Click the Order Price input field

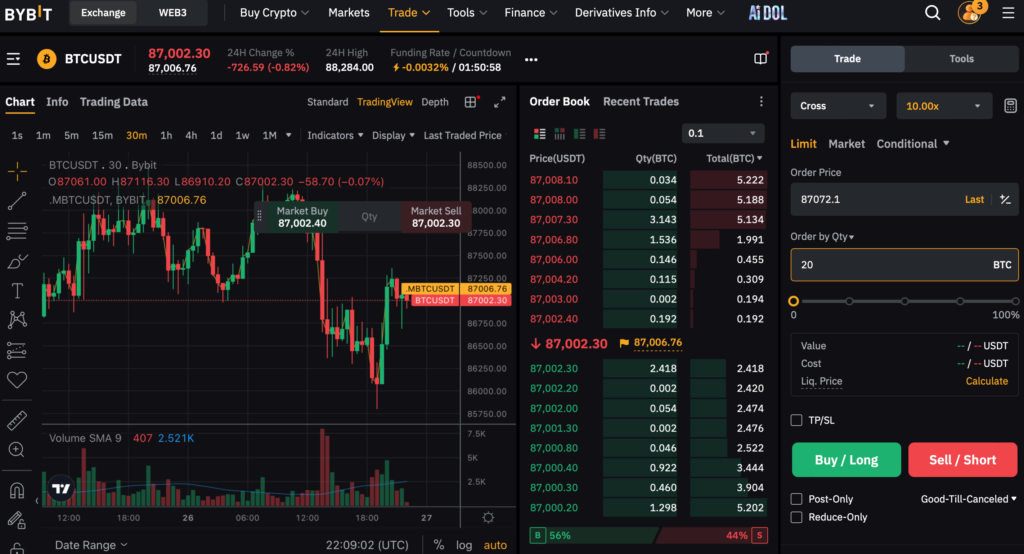coord(904,199)
